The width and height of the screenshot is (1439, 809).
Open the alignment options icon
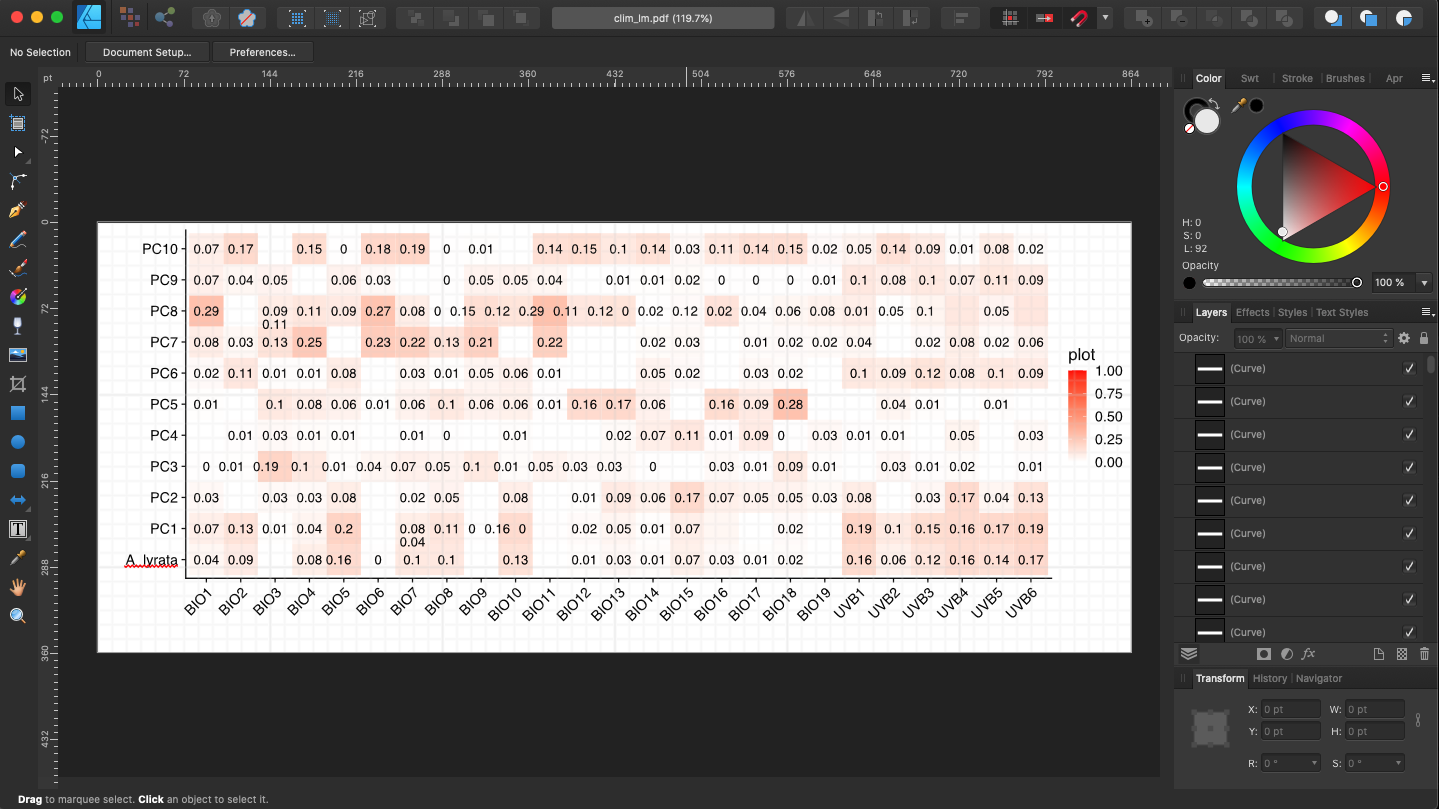(x=961, y=18)
